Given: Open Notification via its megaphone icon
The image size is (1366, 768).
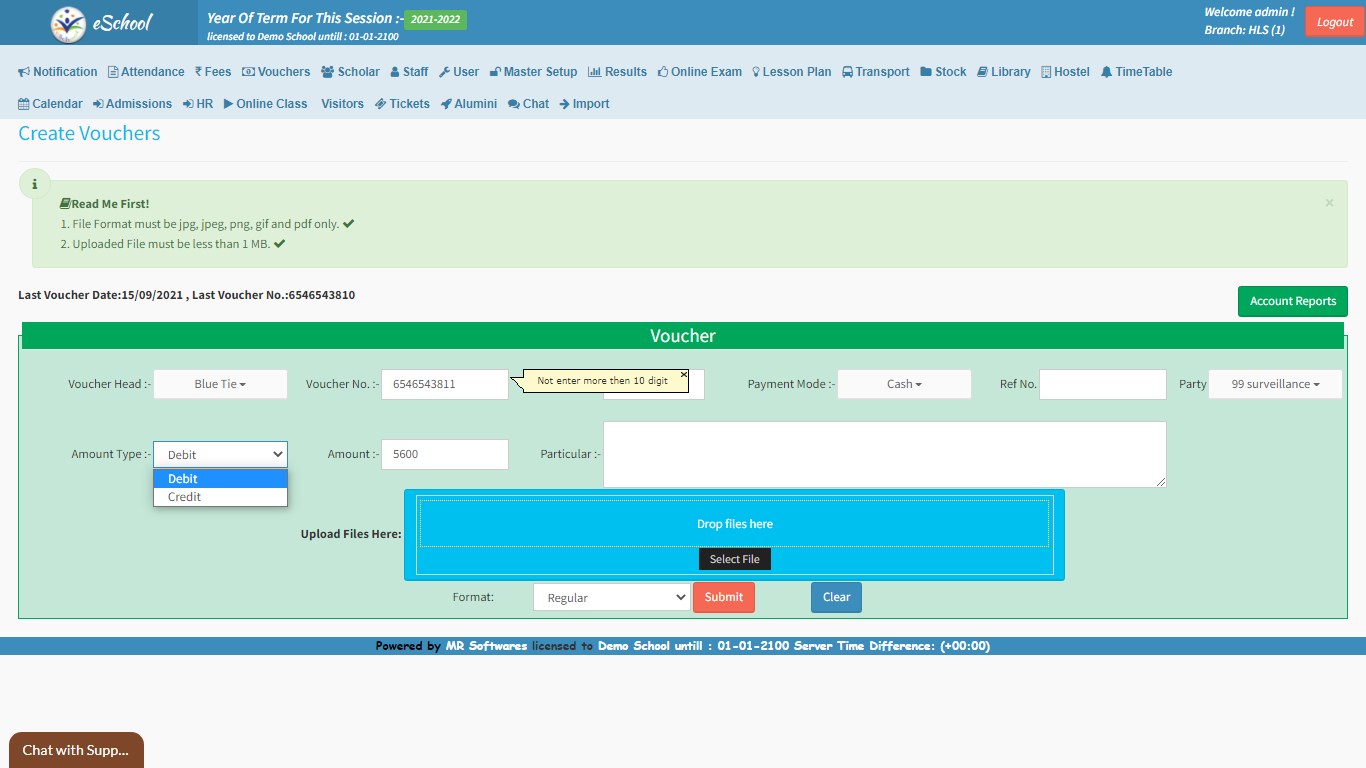Looking at the screenshot, I should [24, 72].
